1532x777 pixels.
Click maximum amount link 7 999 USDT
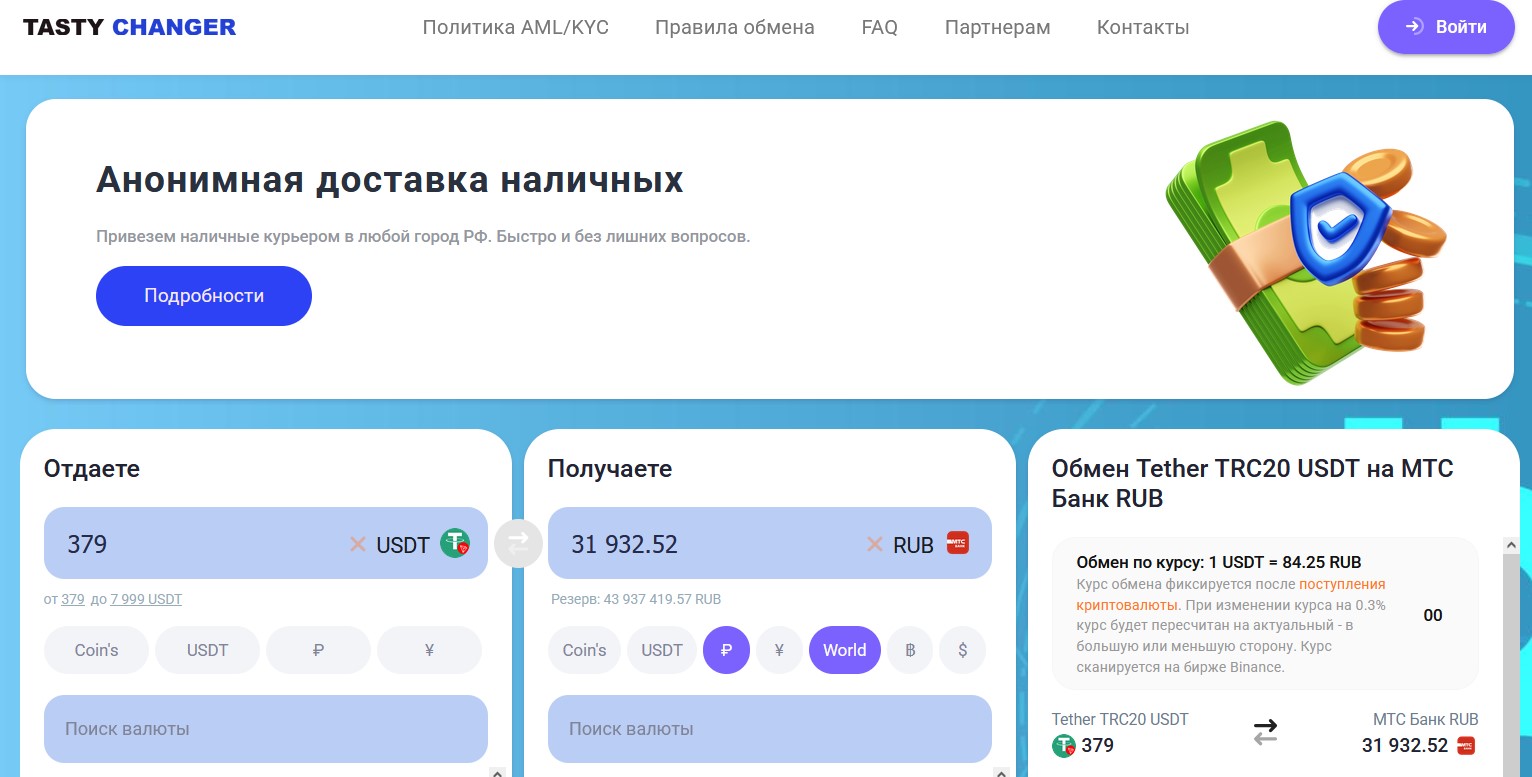click(x=146, y=599)
